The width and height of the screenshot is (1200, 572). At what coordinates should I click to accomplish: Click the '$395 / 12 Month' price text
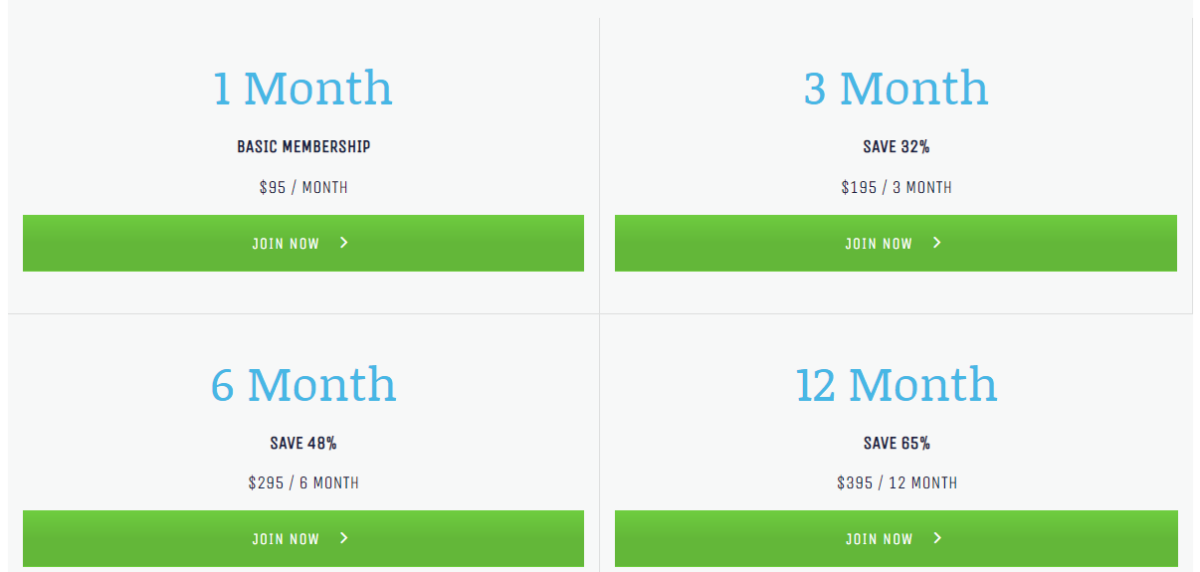pyautogui.click(x=896, y=483)
